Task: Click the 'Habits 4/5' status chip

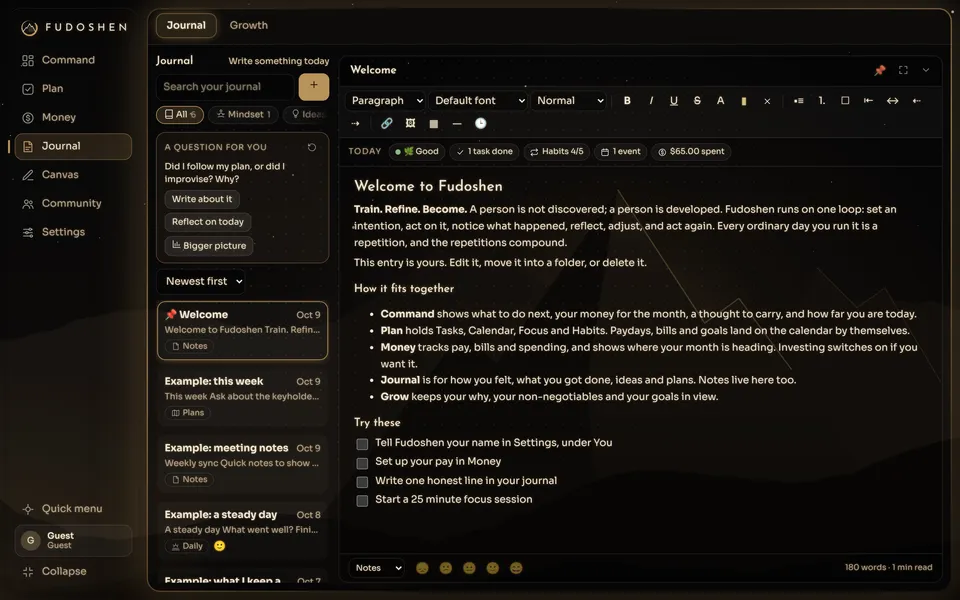Action: pyautogui.click(x=557, y=151)
